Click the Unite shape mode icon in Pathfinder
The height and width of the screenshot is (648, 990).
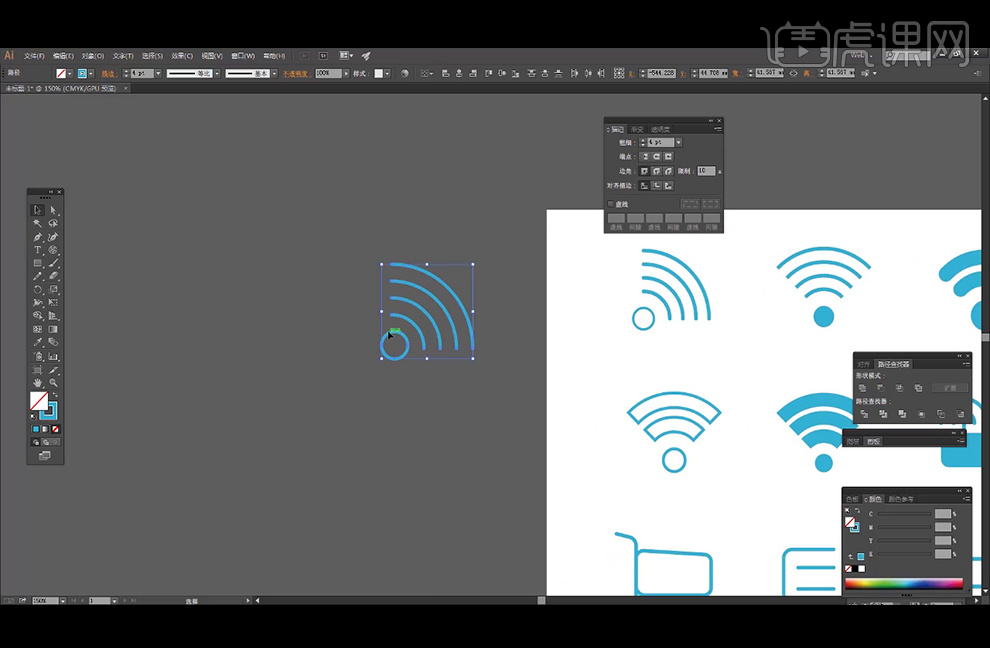[862, 388]
